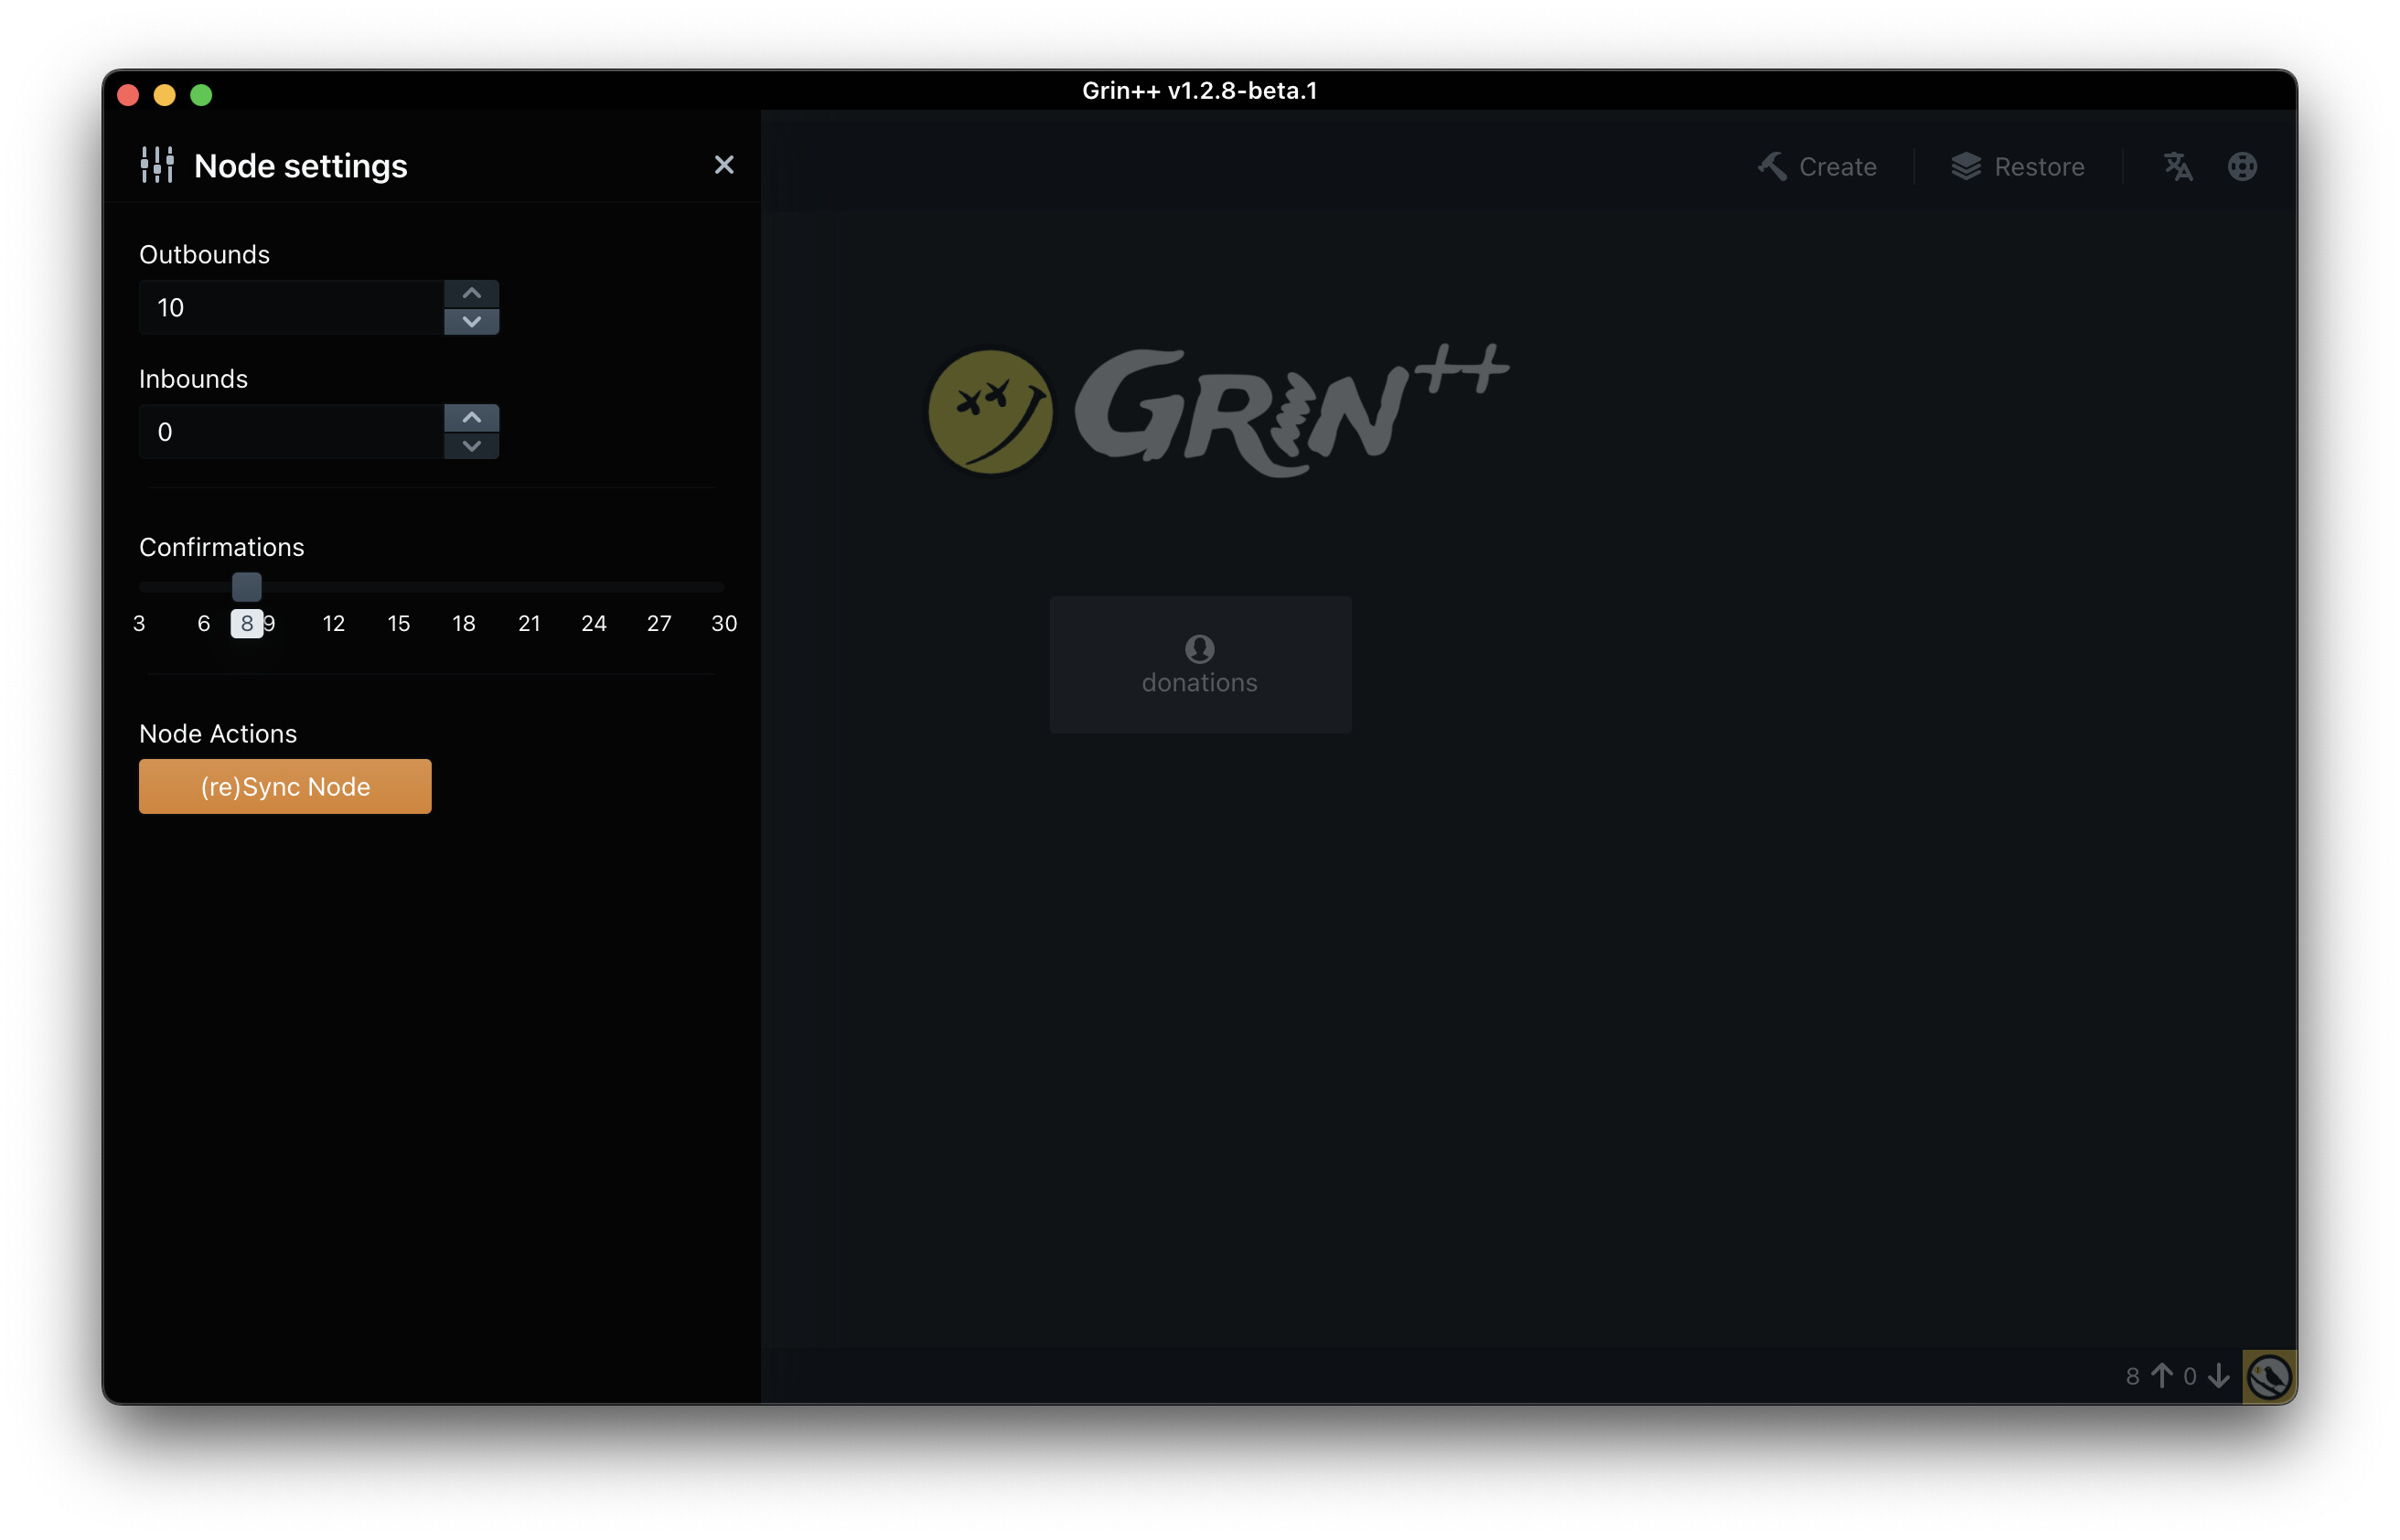Click the green macOS zoom window button
Viewport: 2400px width, 1540px height.
[201, 95]
